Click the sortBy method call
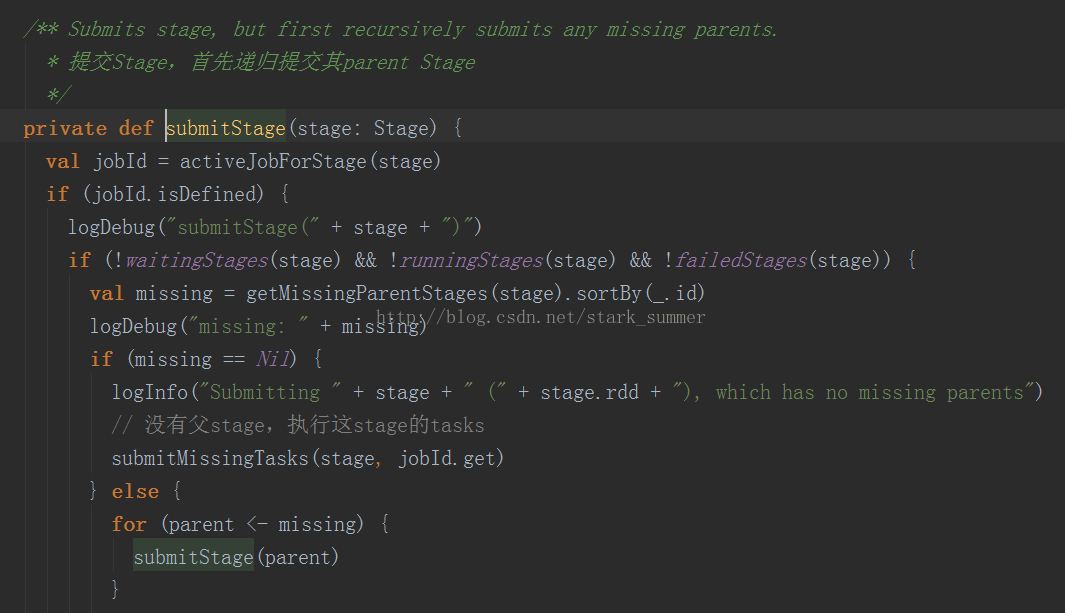The height and width of the screenshot is (613, 1065). 608,293
